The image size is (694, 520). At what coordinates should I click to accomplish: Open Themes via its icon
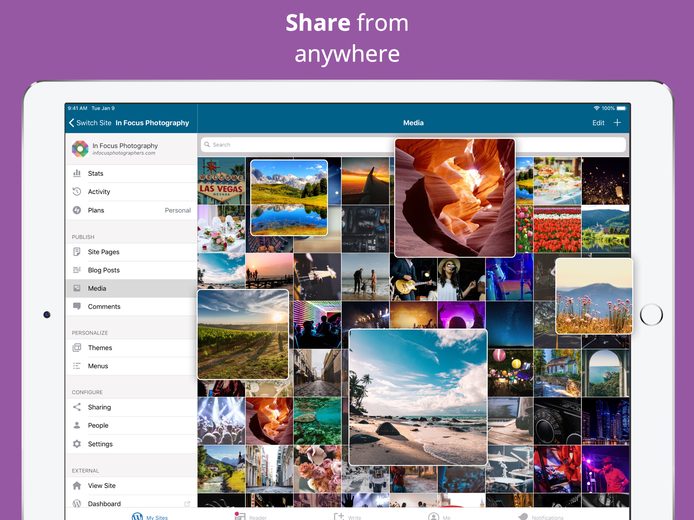(x=77, y=347)
